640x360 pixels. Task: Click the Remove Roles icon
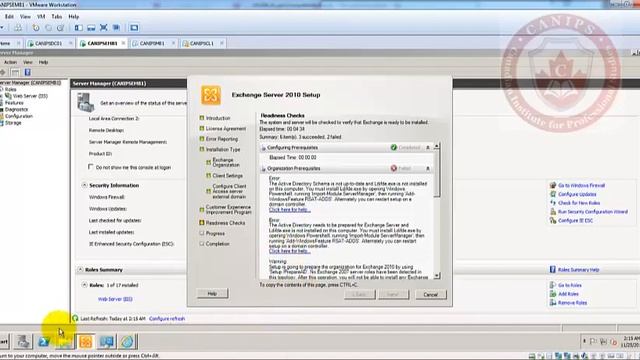553,303
